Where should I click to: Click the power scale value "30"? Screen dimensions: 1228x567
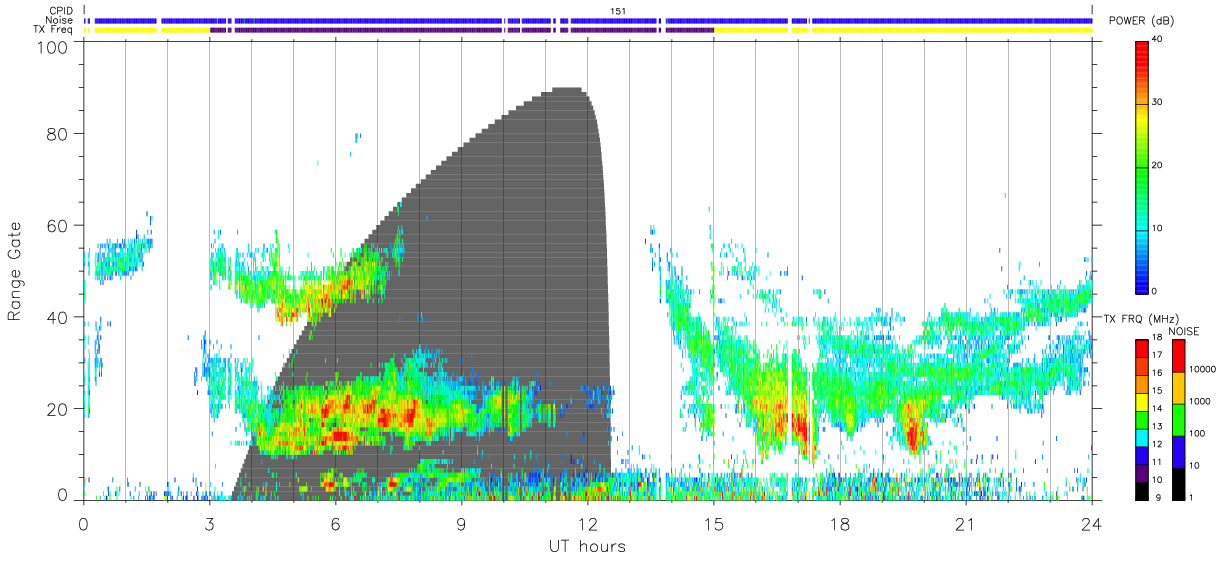point(1158,103)
